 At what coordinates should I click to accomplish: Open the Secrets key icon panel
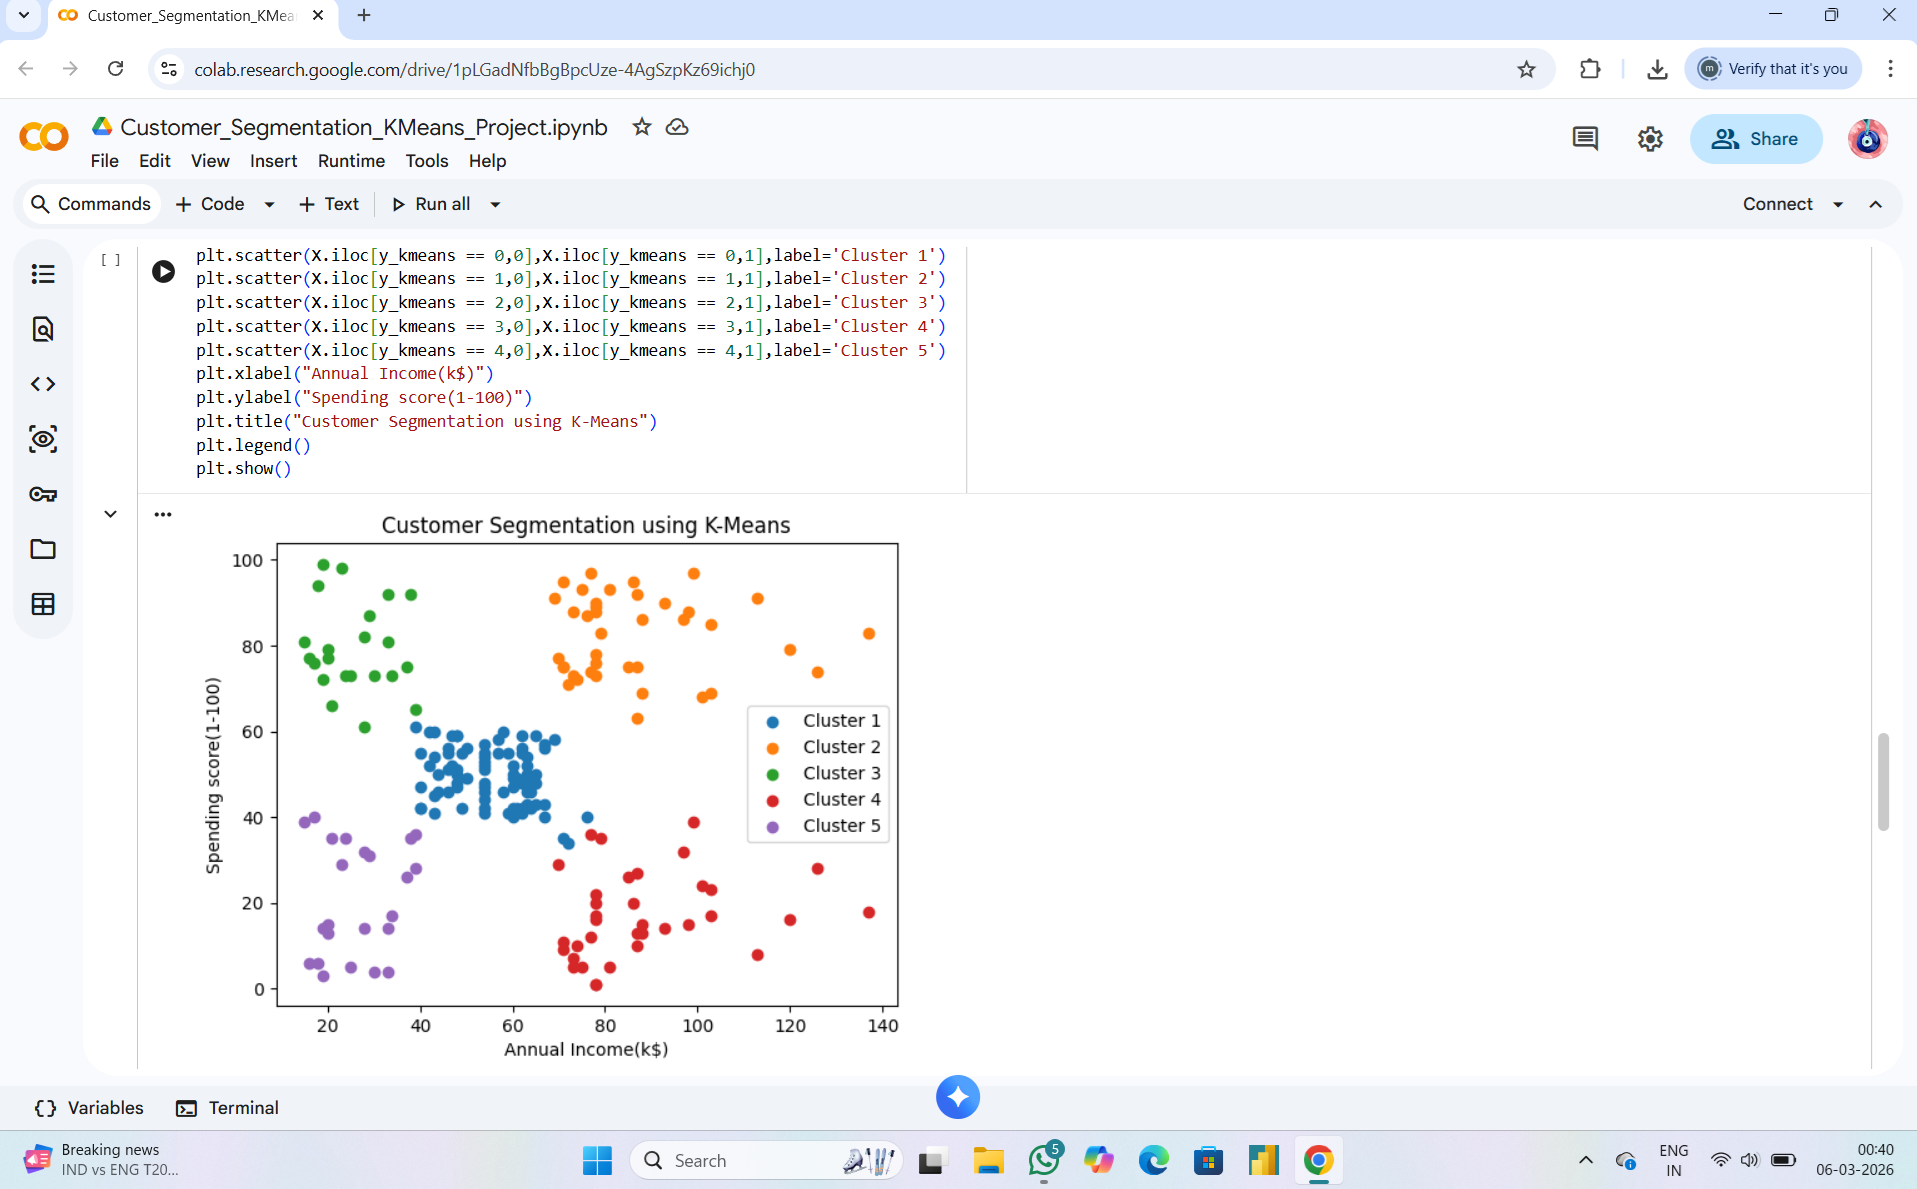[43, 494]
